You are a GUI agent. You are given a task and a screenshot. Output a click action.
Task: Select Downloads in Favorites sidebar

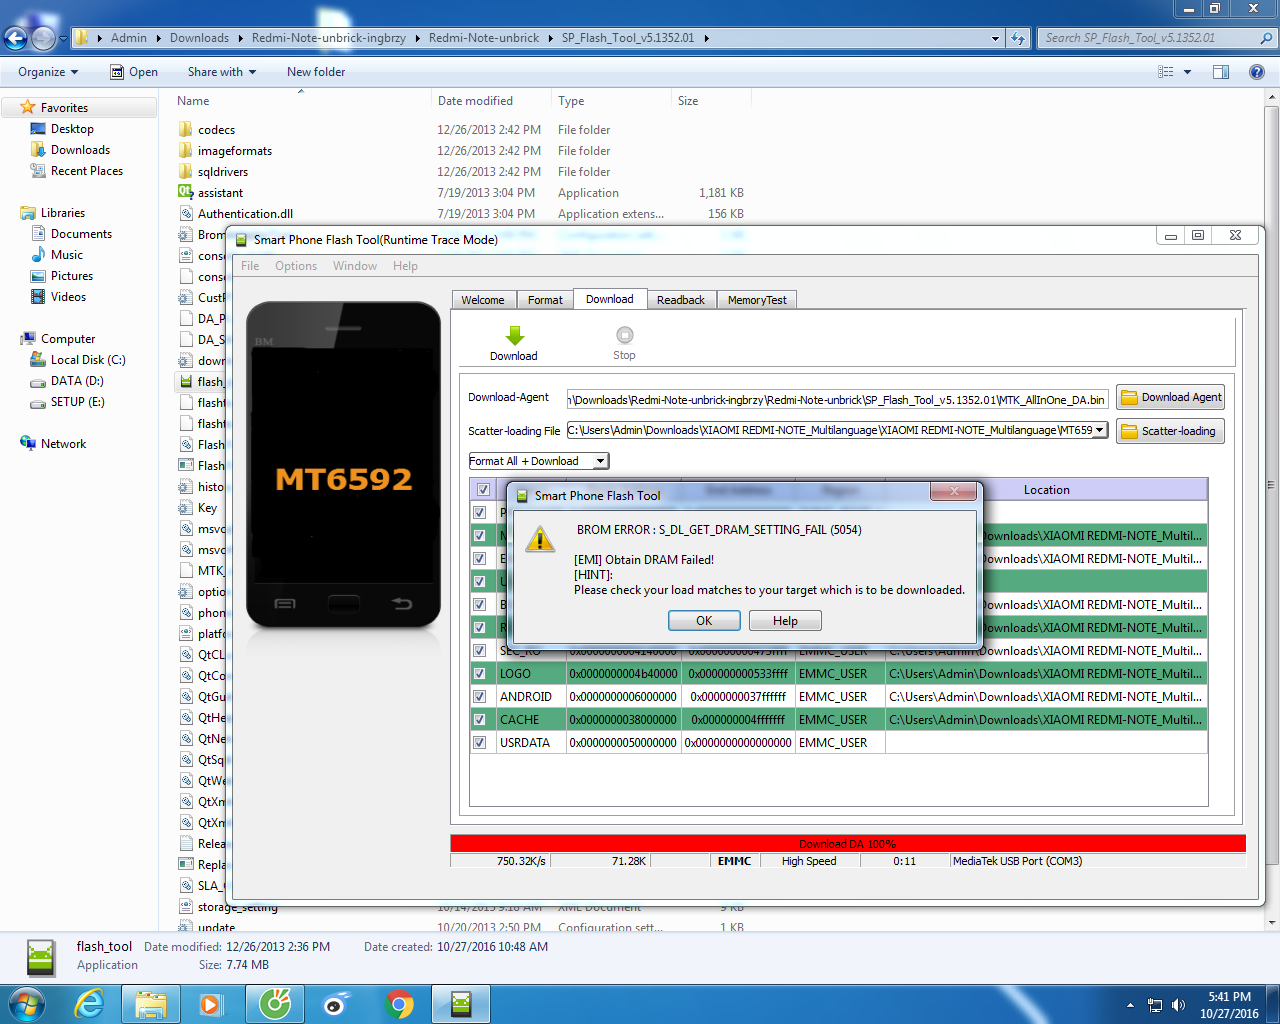pos(80,150)
